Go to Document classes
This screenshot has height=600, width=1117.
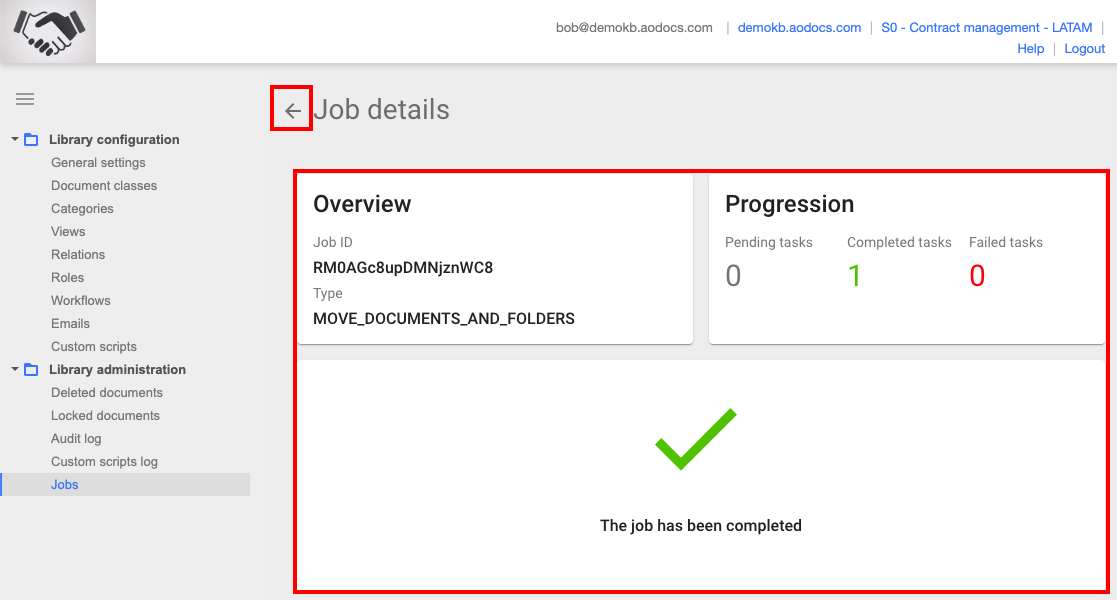tap(104, 186)
